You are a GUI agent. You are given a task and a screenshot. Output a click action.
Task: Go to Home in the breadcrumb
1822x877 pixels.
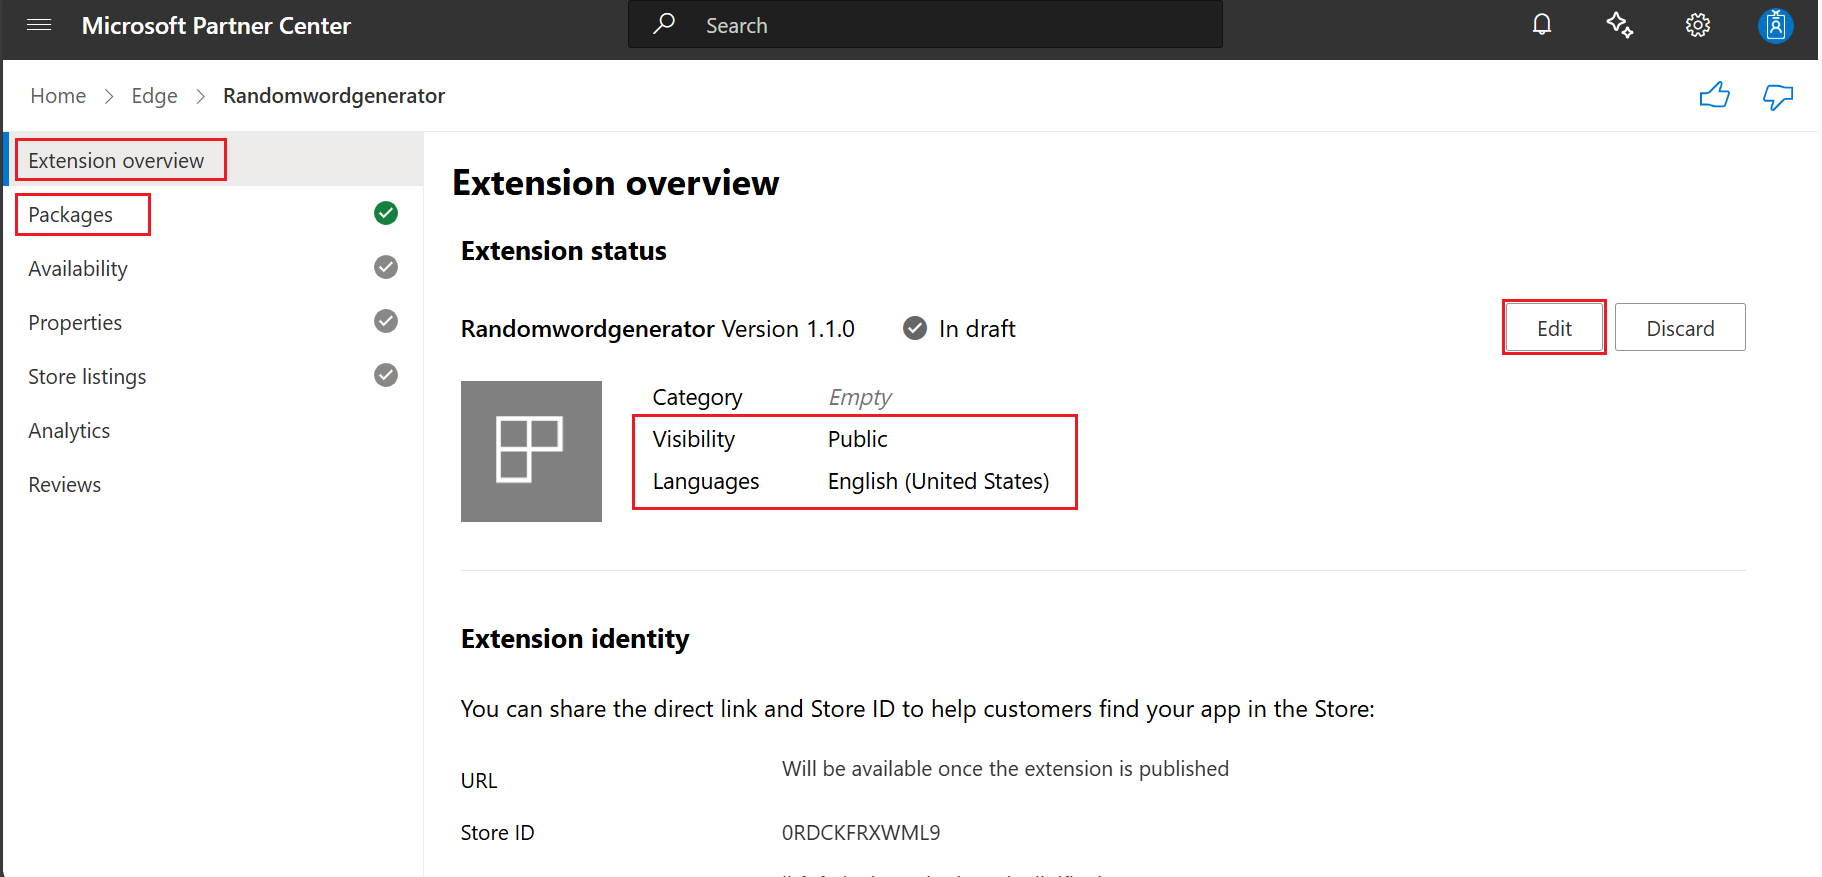coord(58,96)
